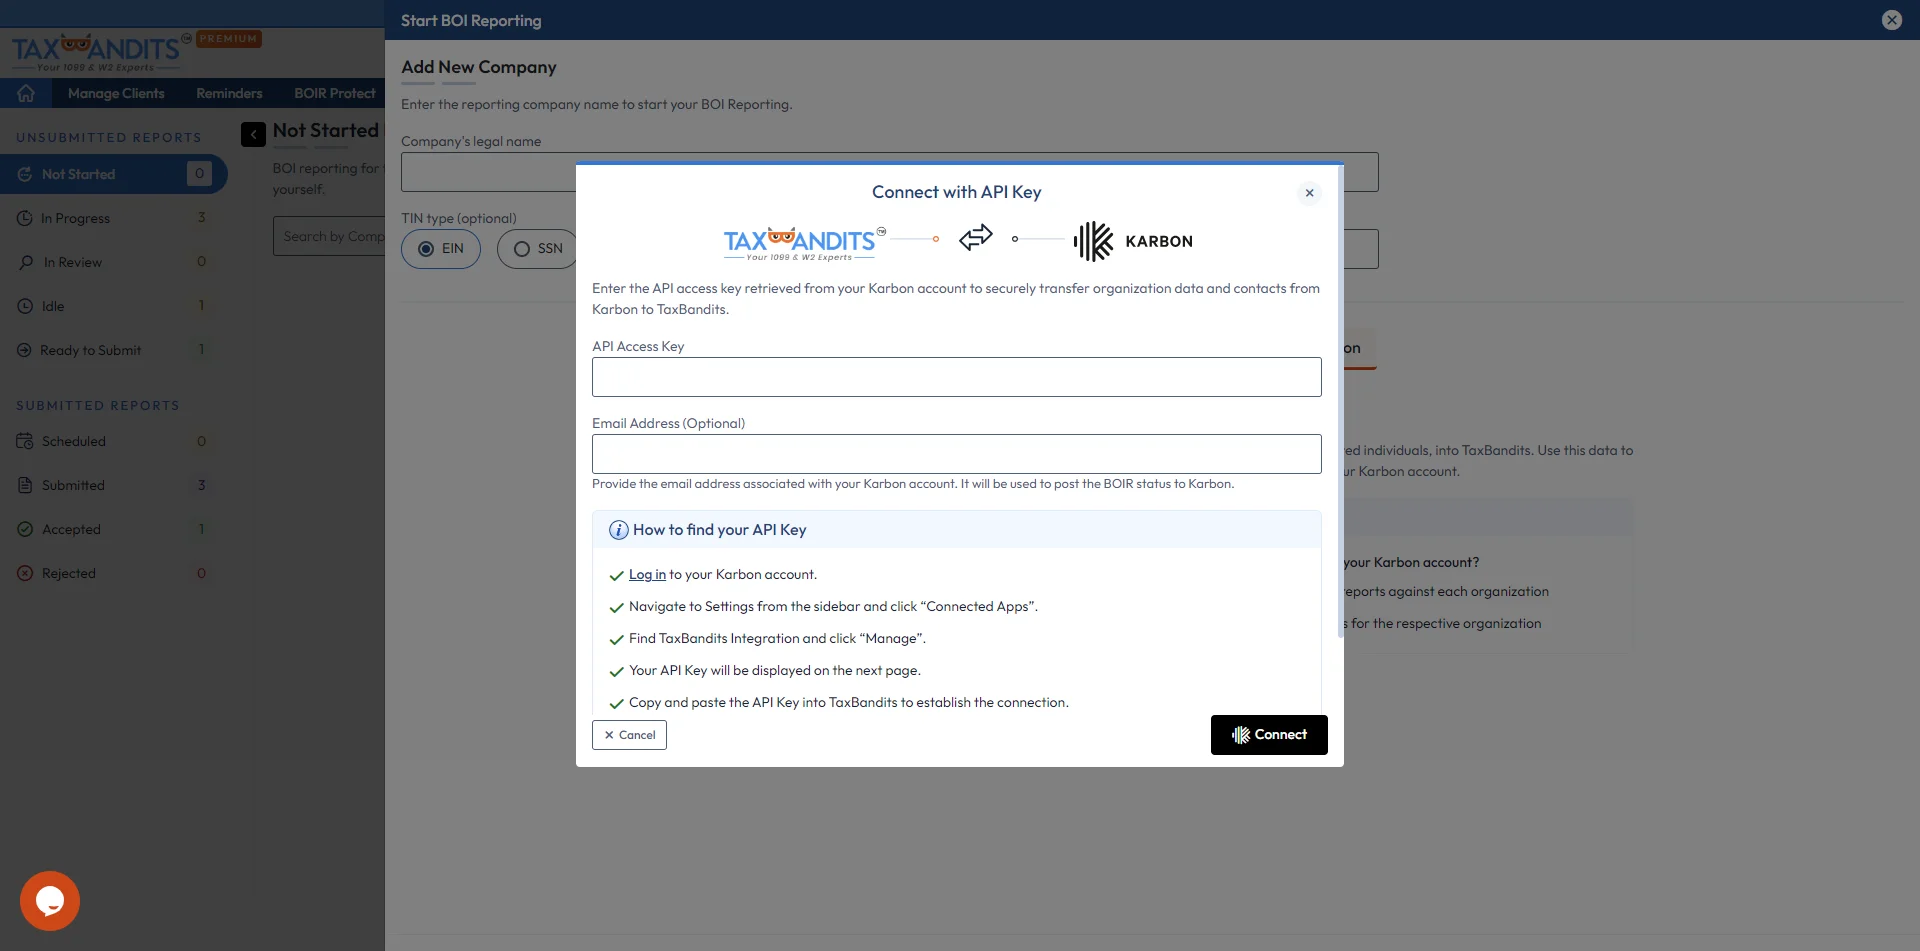The width and height of the screenshot is (1920, 951).
Task: Click the Scheduled calendar icon
Action: tap(25, 441)
